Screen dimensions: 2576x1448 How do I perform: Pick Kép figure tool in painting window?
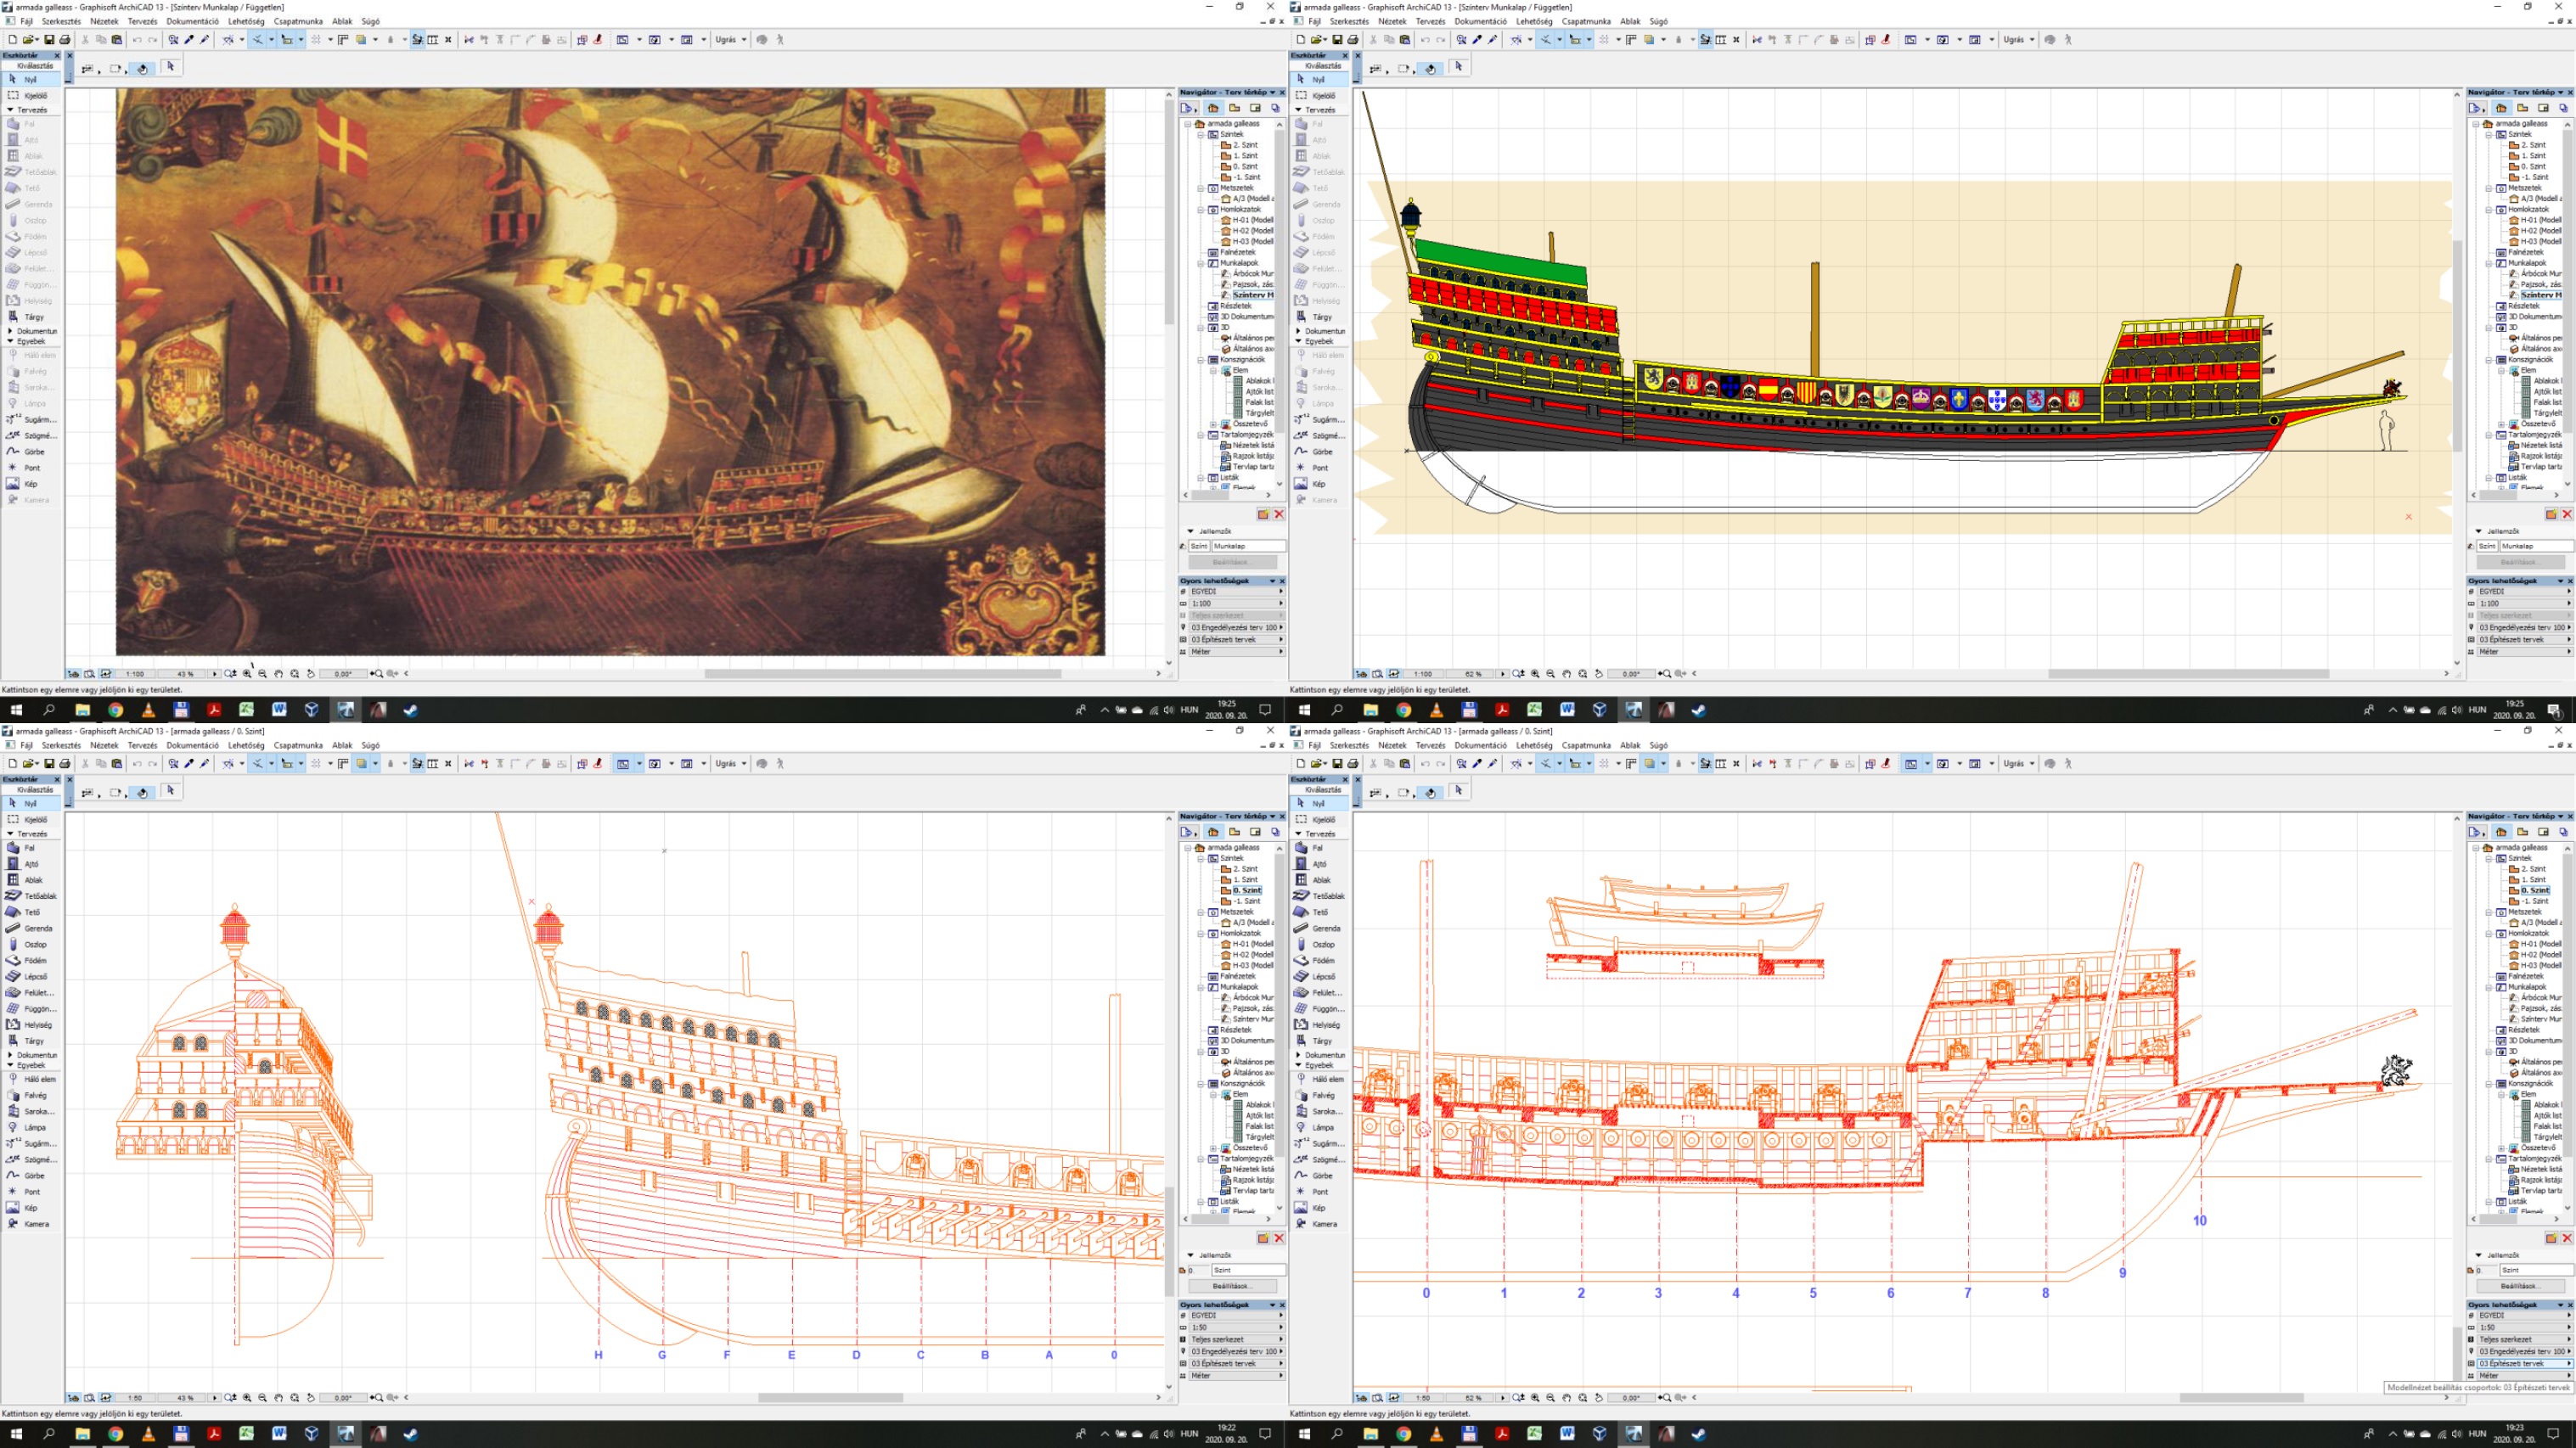click(30, 484)
